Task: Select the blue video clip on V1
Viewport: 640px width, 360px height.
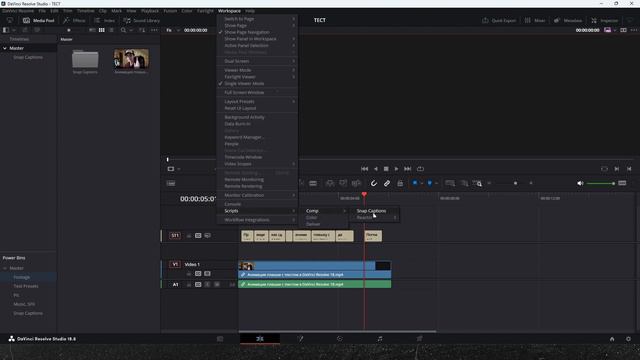Action: (314, 270)
